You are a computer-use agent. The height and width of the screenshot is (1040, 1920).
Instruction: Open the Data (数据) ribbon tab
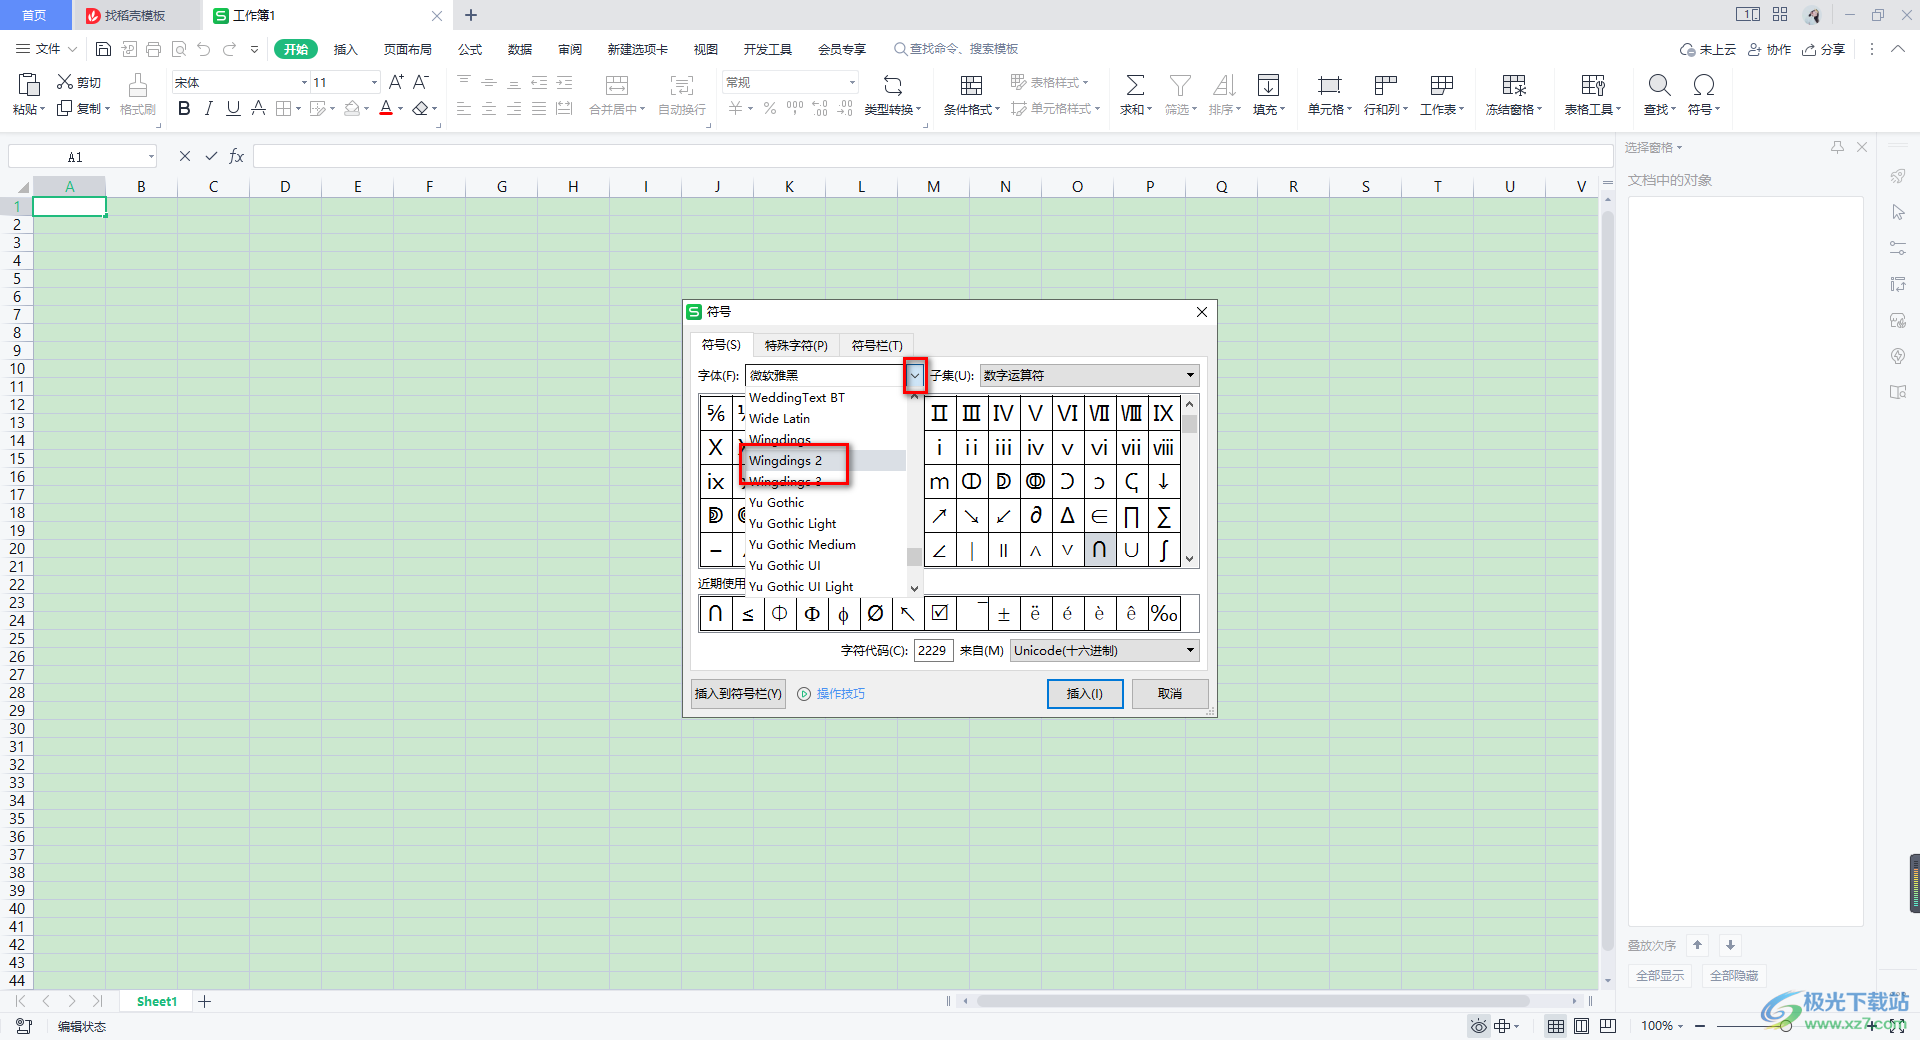(x=520, y=49)
